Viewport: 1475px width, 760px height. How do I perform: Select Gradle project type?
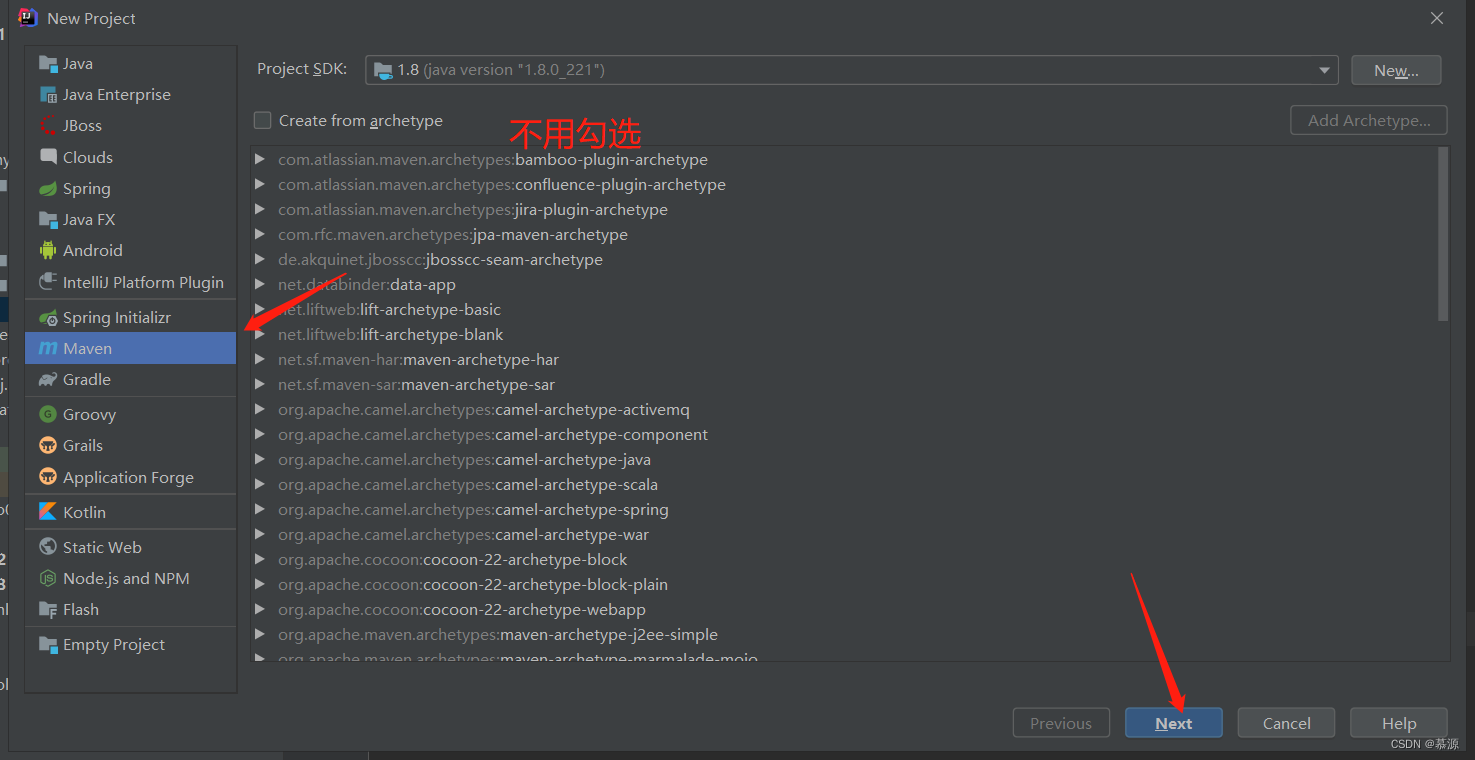click(x=131, y=380)
